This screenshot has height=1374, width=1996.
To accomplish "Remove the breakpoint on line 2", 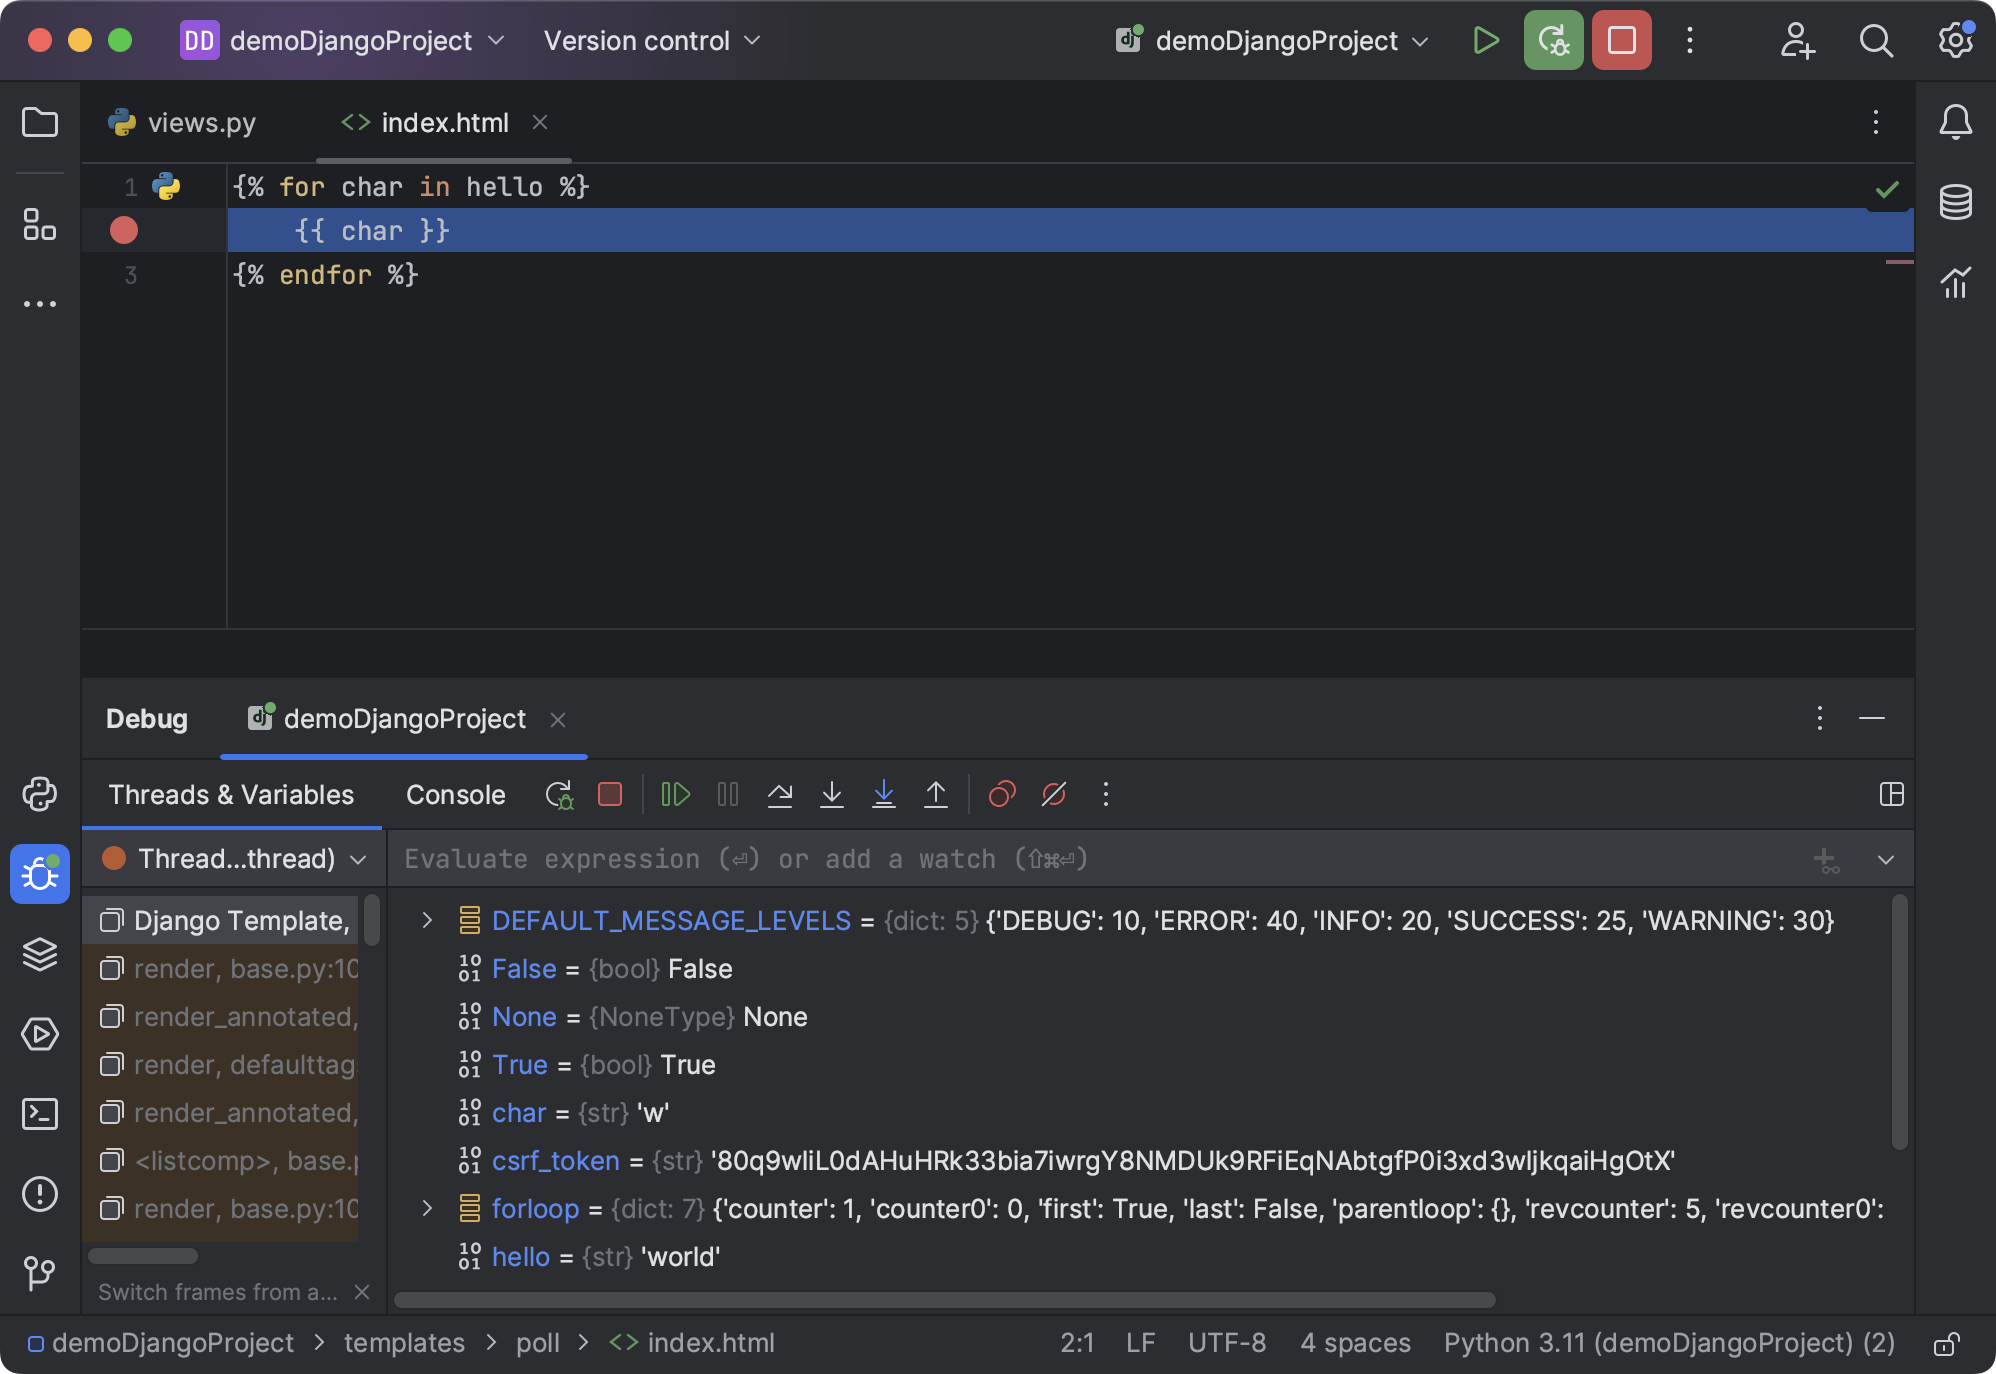I will pyautogui.click(x=124, y=231).
